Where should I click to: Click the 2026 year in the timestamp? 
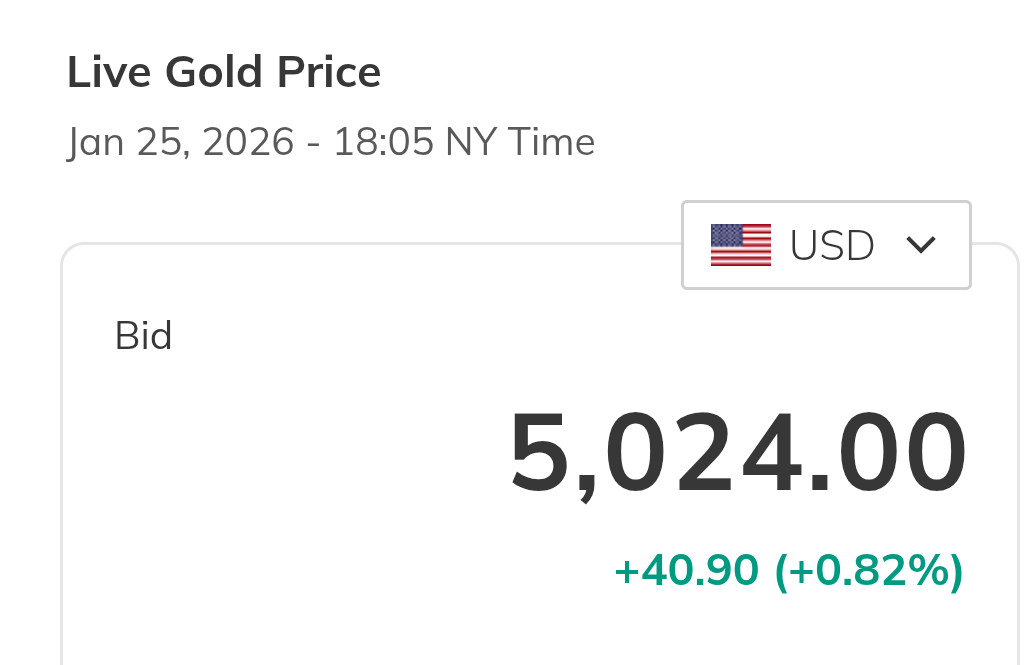click(248, 142)
